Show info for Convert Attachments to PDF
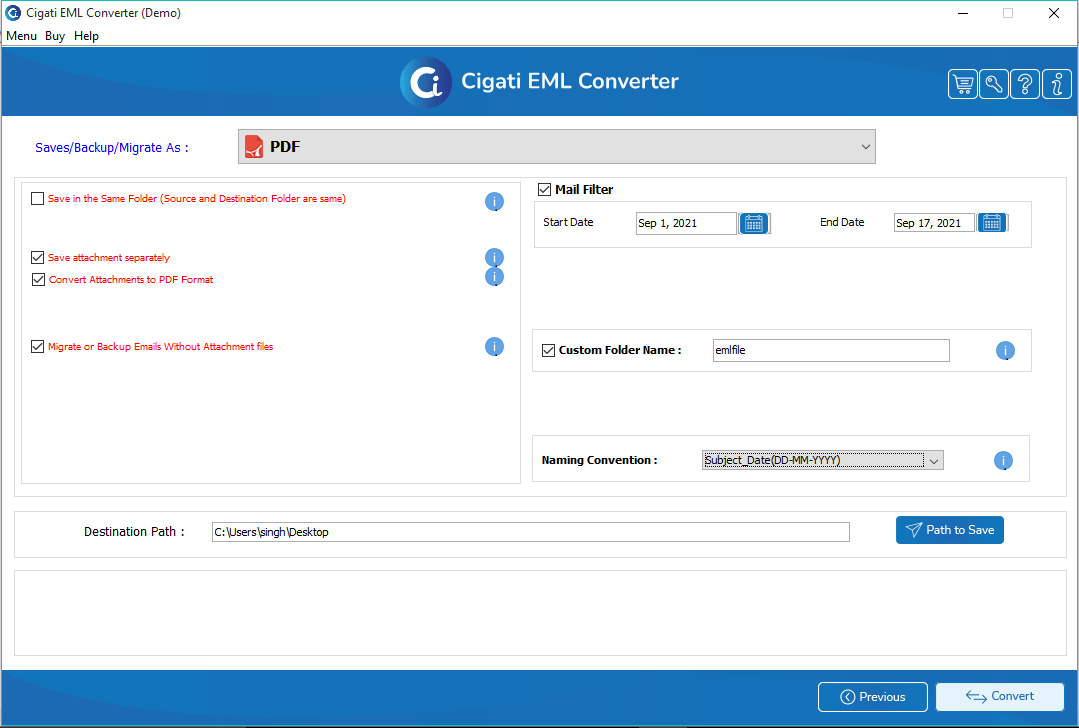 (494, 277)
